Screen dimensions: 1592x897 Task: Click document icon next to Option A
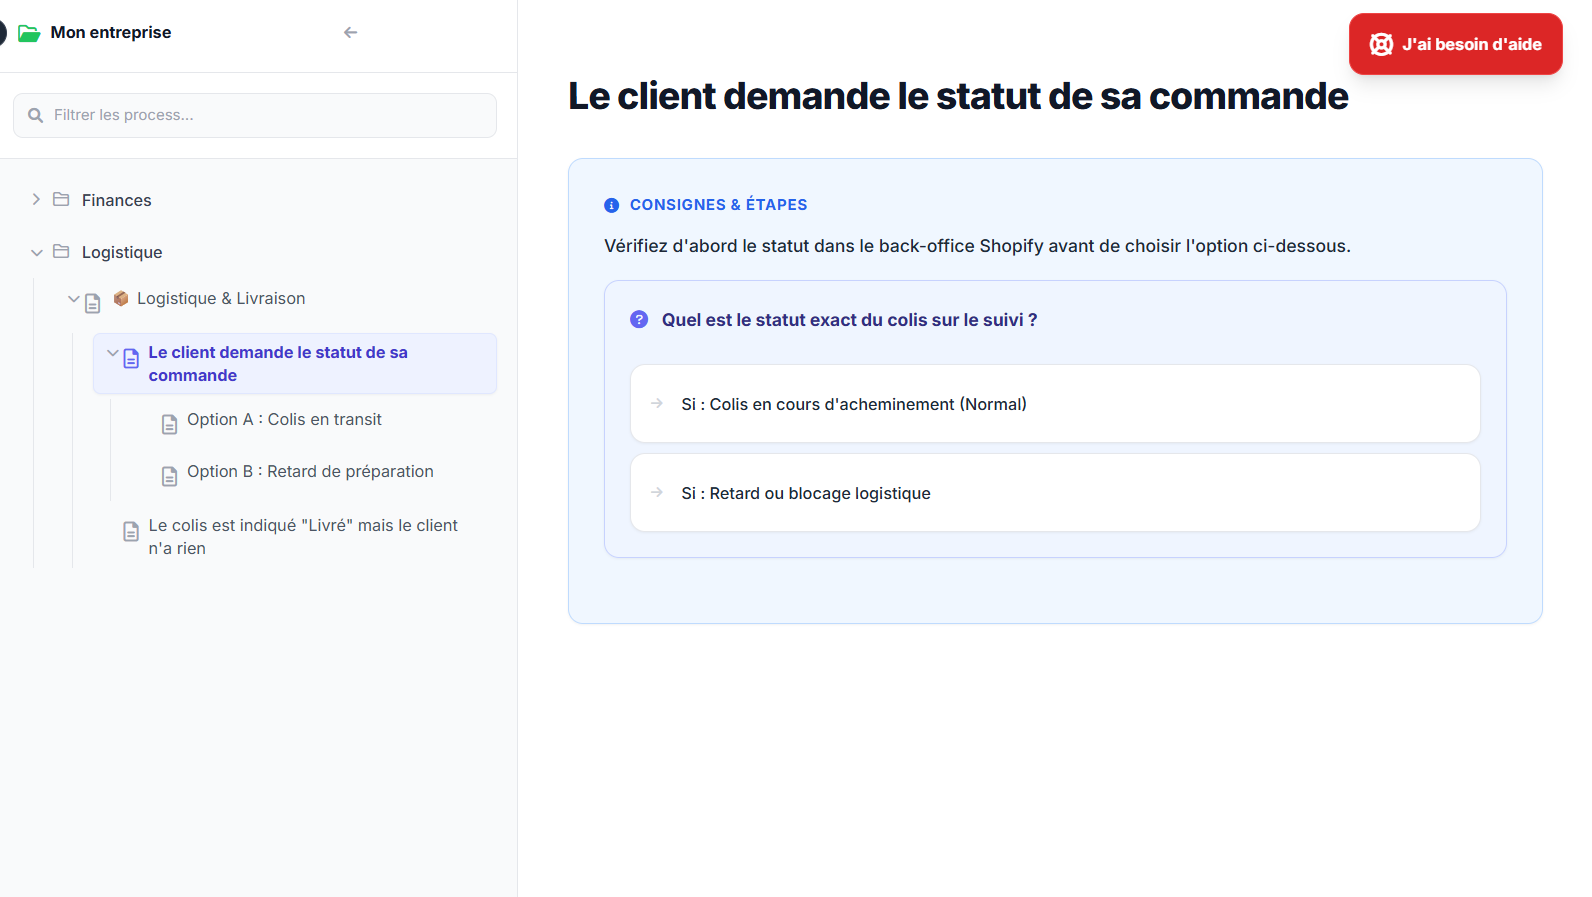(170, 424)
